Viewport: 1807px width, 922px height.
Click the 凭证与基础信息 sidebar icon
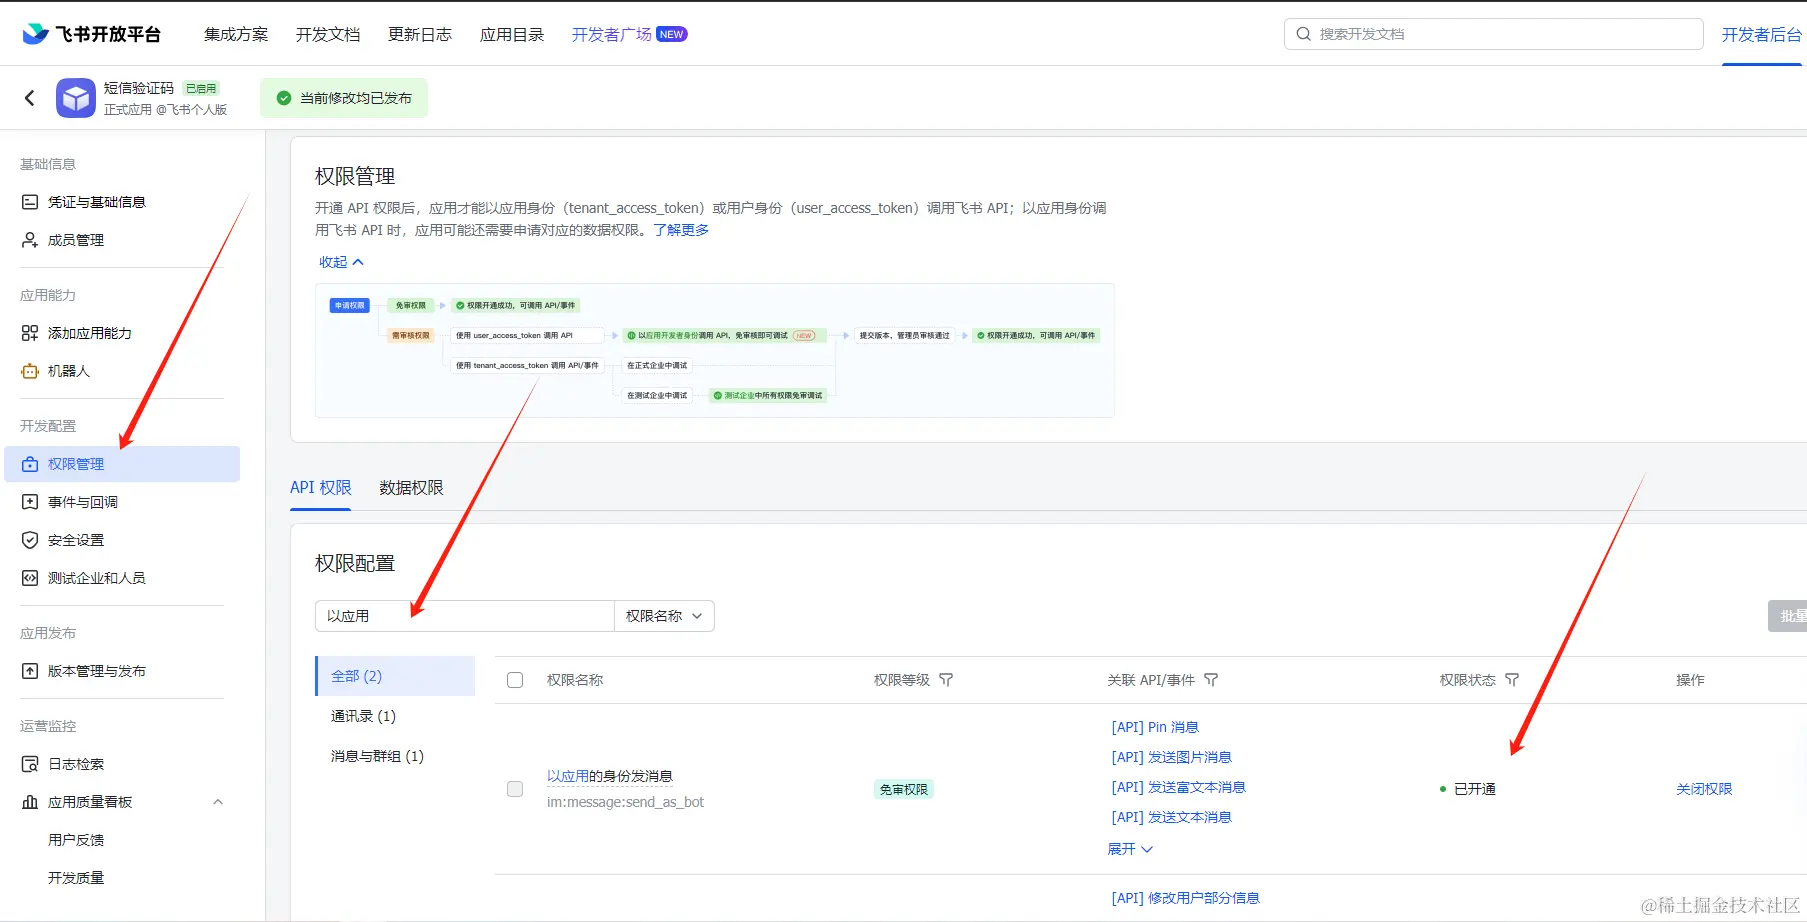click(x=30, y=202)
